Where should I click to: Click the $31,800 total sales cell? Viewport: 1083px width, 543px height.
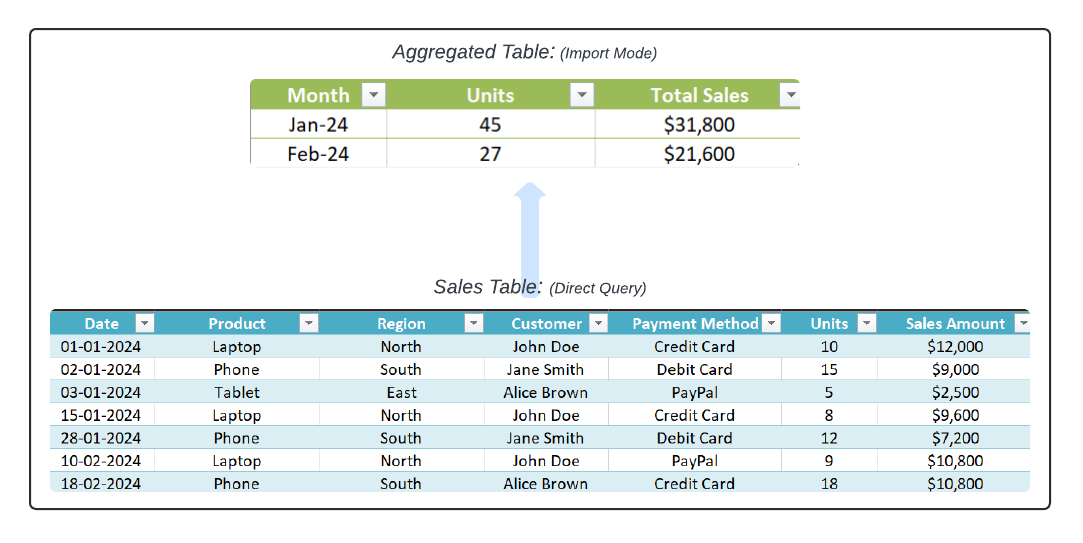698,124
